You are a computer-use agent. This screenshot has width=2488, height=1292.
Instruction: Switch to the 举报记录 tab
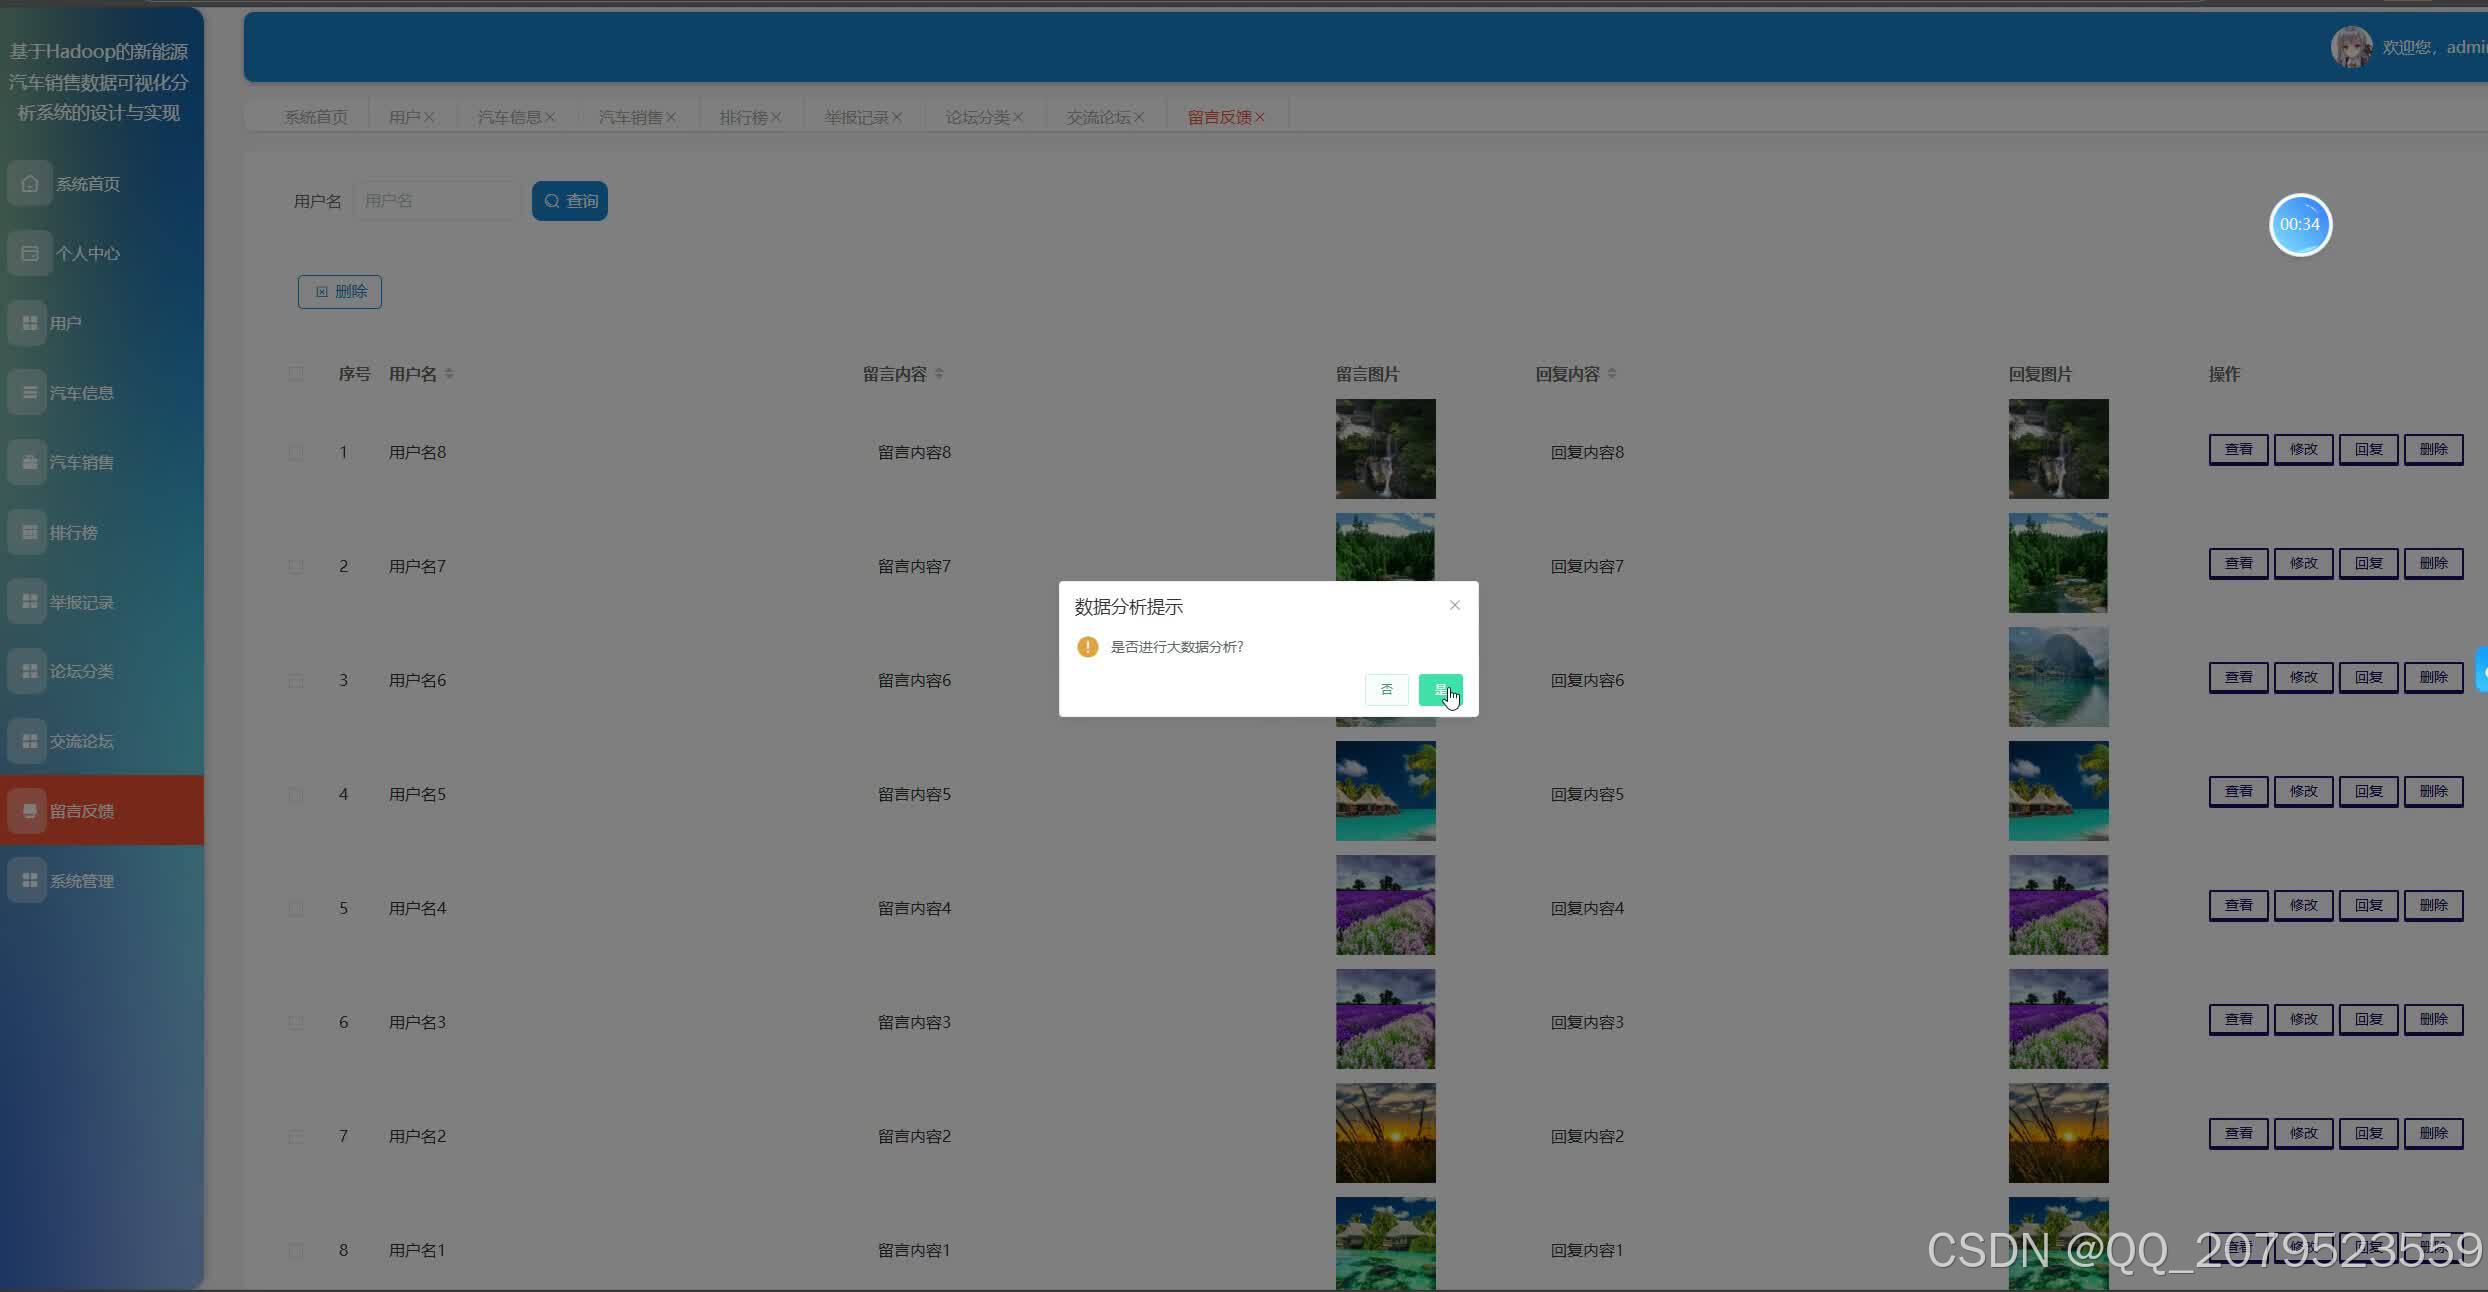click(856, 118)
